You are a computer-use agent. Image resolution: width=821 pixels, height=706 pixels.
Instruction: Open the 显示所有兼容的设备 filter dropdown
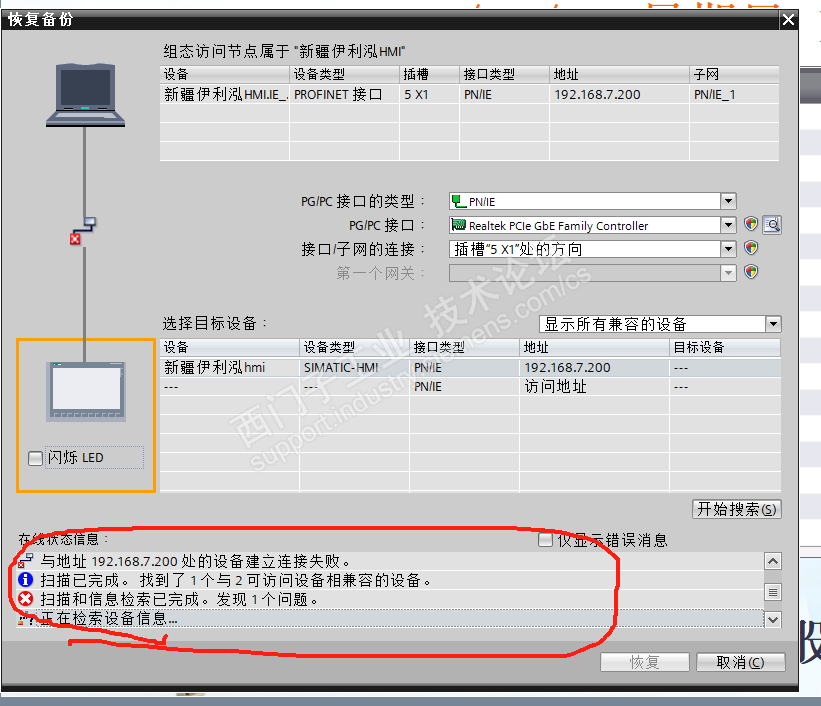[x=773, y=324]
